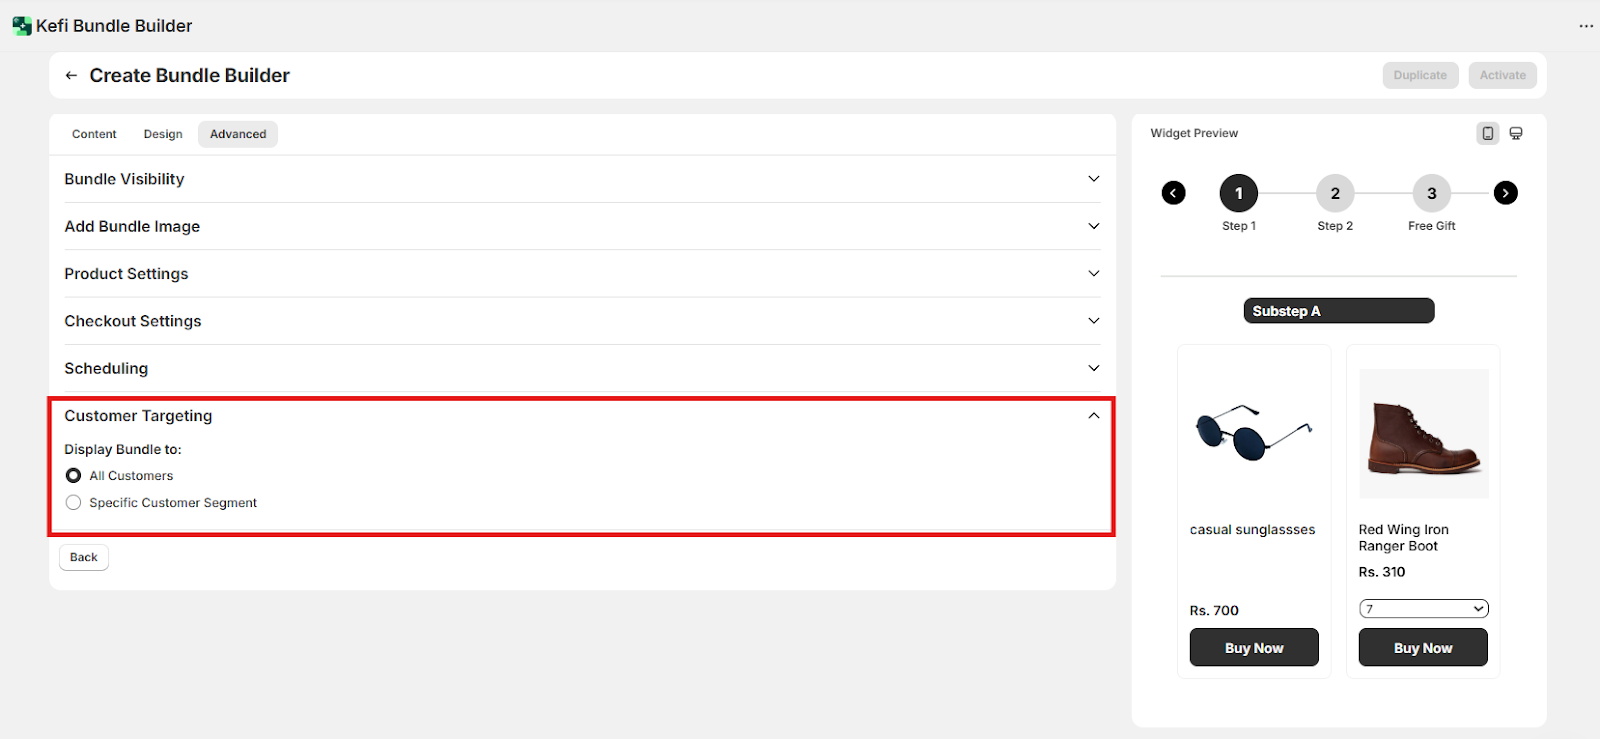Select the All Customers radio option
The width and height of the screenshot is (1600, 739).
pos(74,476)
